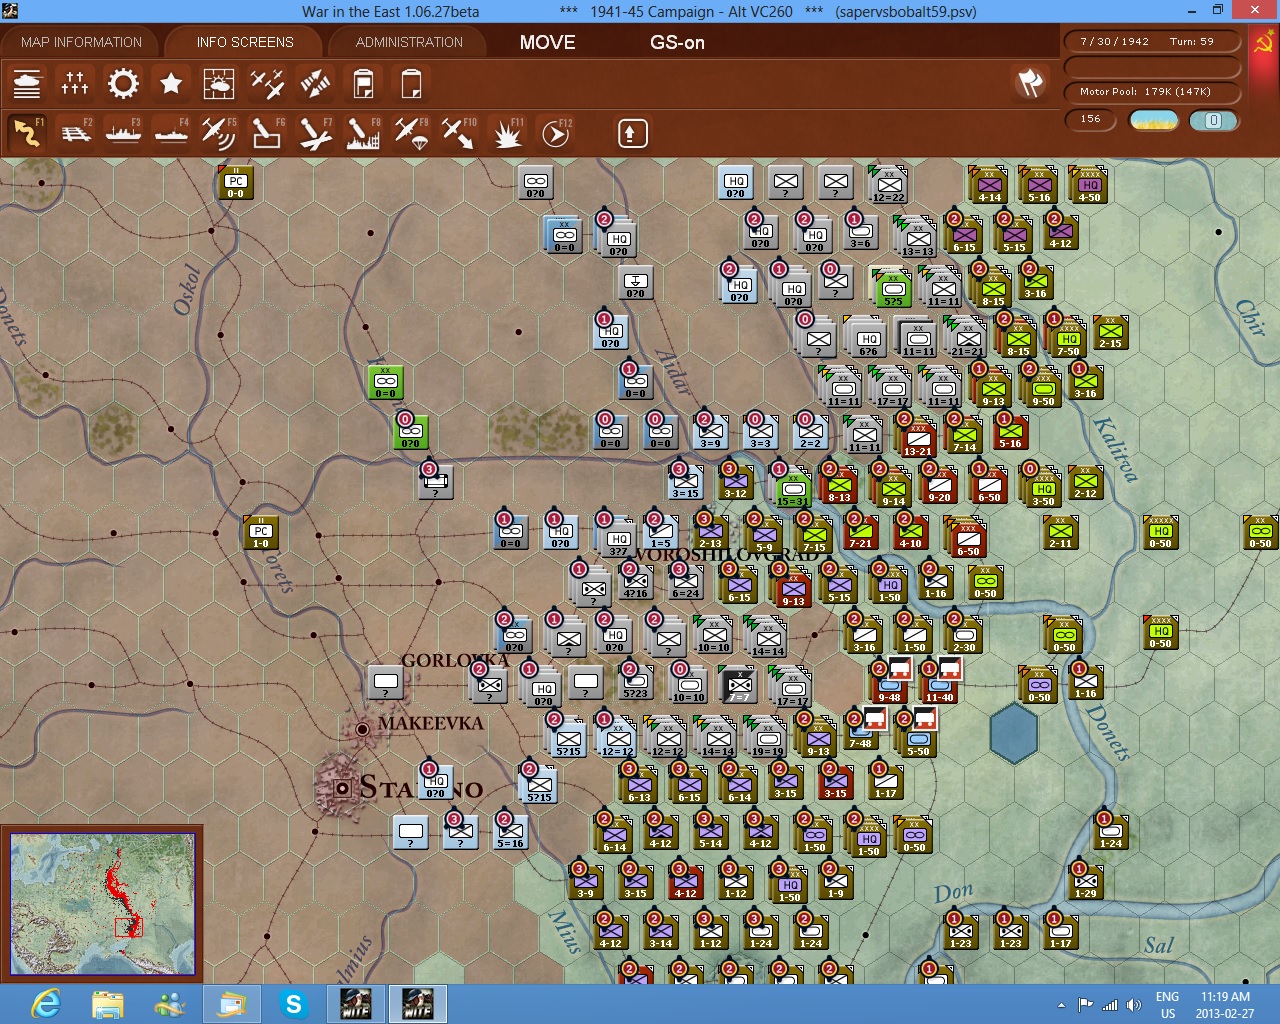Click the GORLOVKA city label

click(455, 660)
